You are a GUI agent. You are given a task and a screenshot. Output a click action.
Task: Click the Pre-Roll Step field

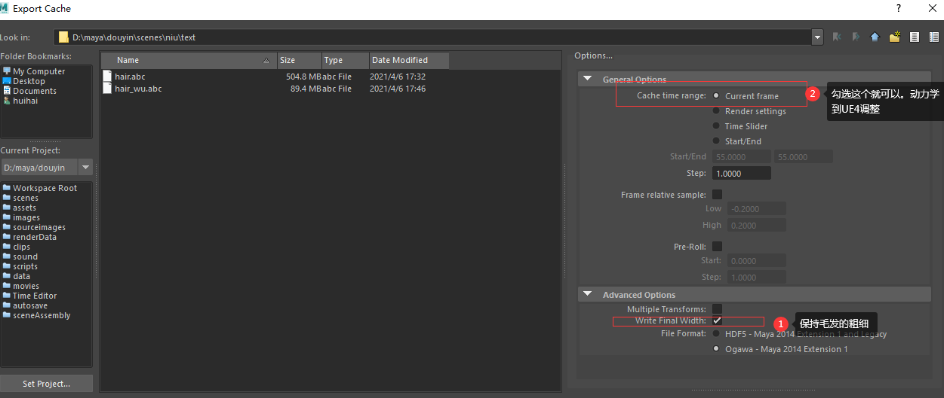[756, 278]
